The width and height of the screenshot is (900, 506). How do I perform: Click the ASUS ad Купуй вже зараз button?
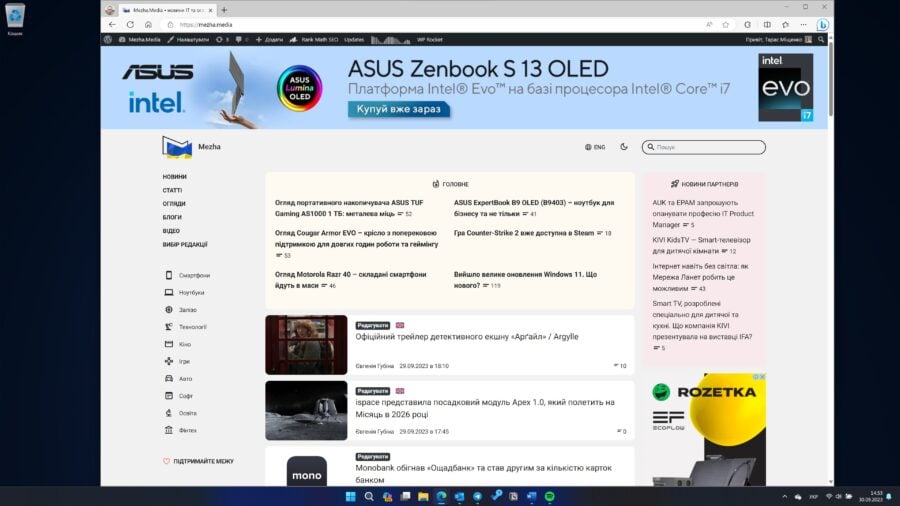(x=398, y=109)
